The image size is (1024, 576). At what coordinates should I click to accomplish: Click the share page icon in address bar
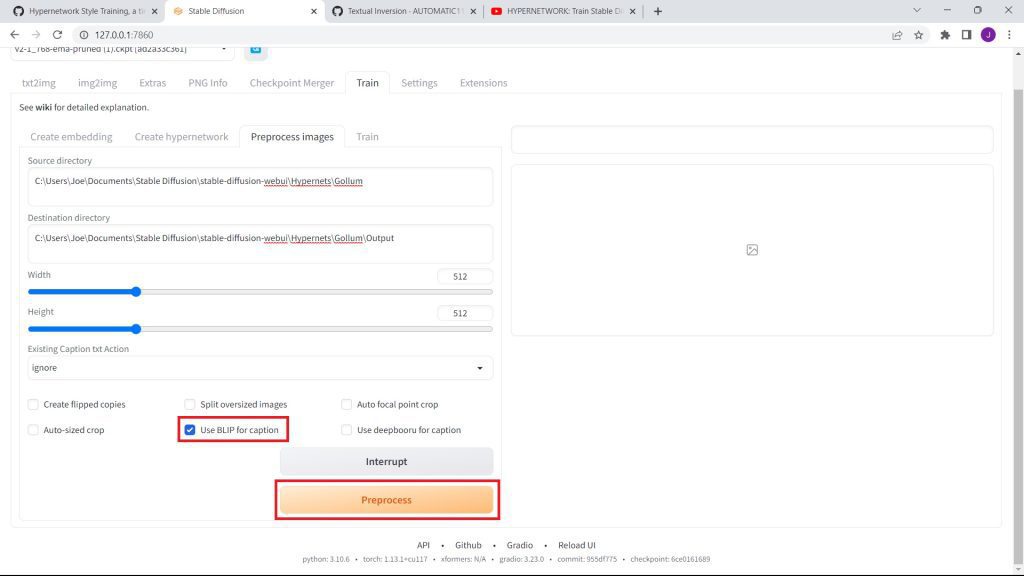point(897,34)
